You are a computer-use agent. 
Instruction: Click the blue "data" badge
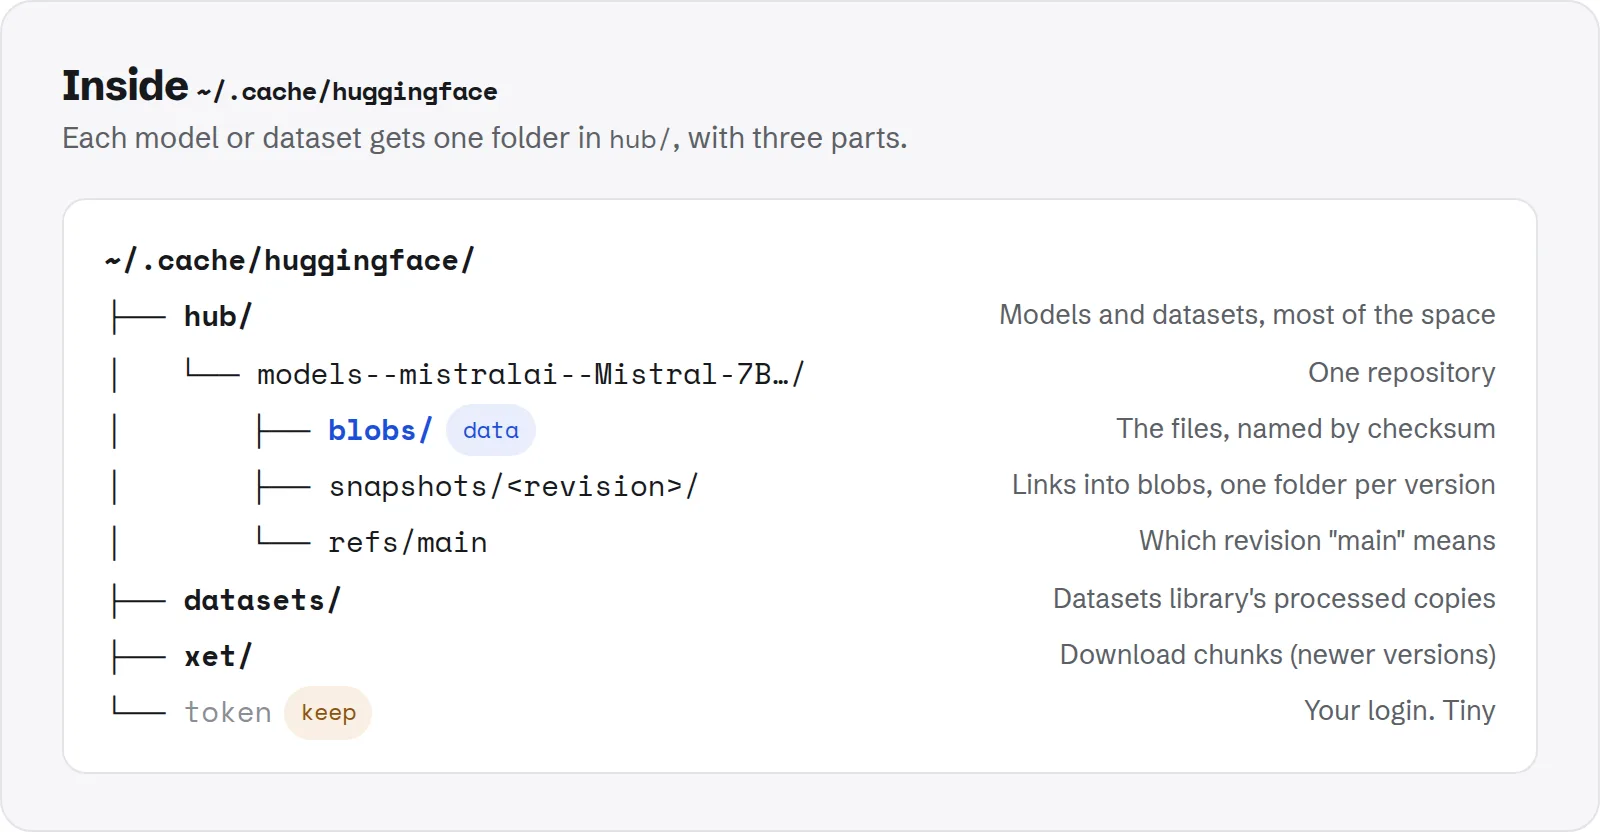click(x=491, y=430)
